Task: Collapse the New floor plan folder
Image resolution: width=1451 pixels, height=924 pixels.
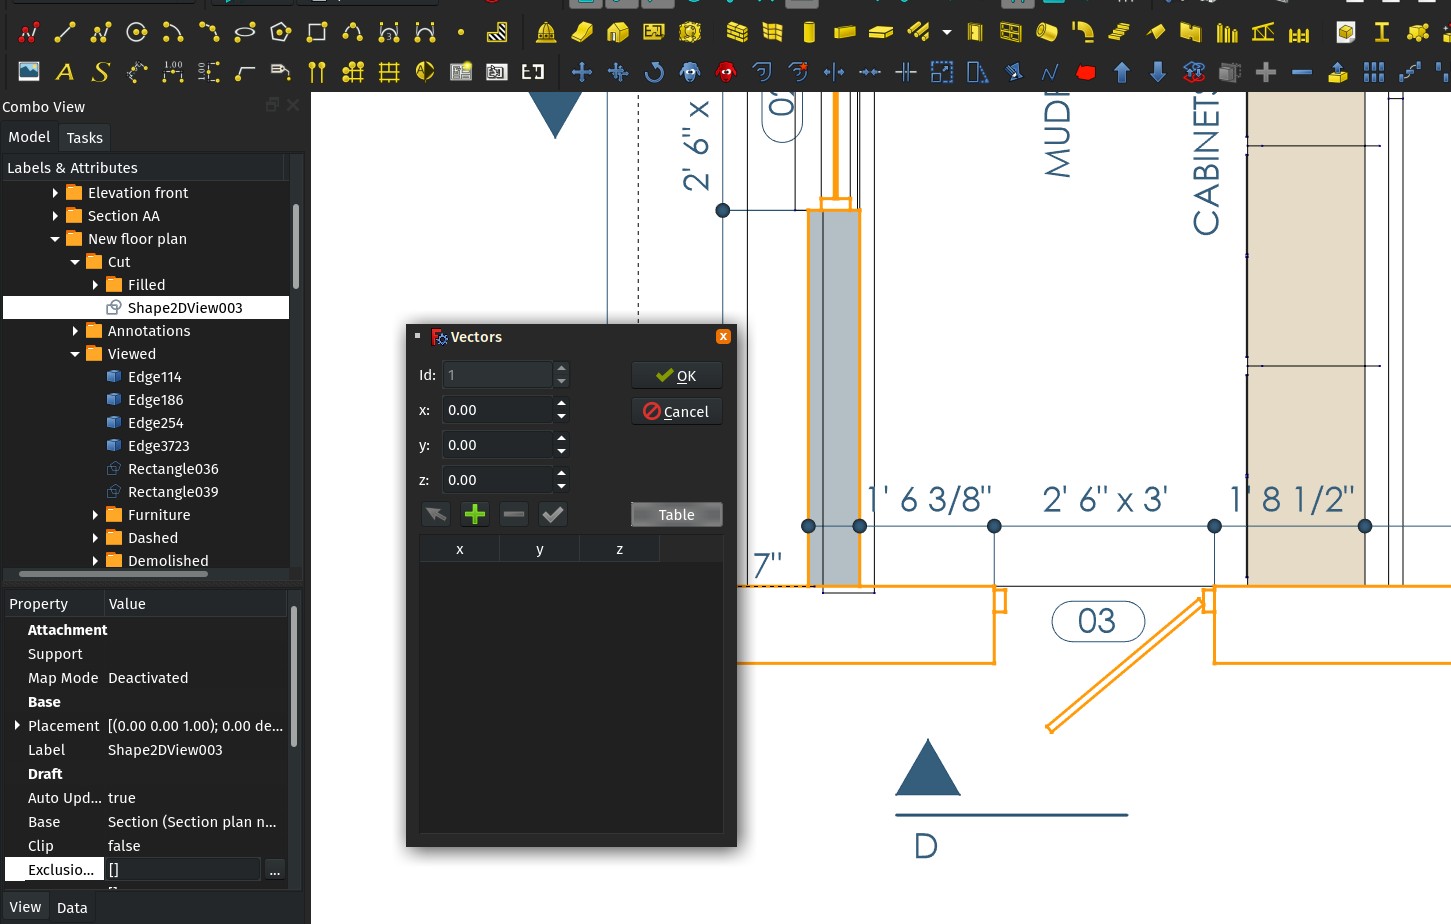Action: point(56,238)
